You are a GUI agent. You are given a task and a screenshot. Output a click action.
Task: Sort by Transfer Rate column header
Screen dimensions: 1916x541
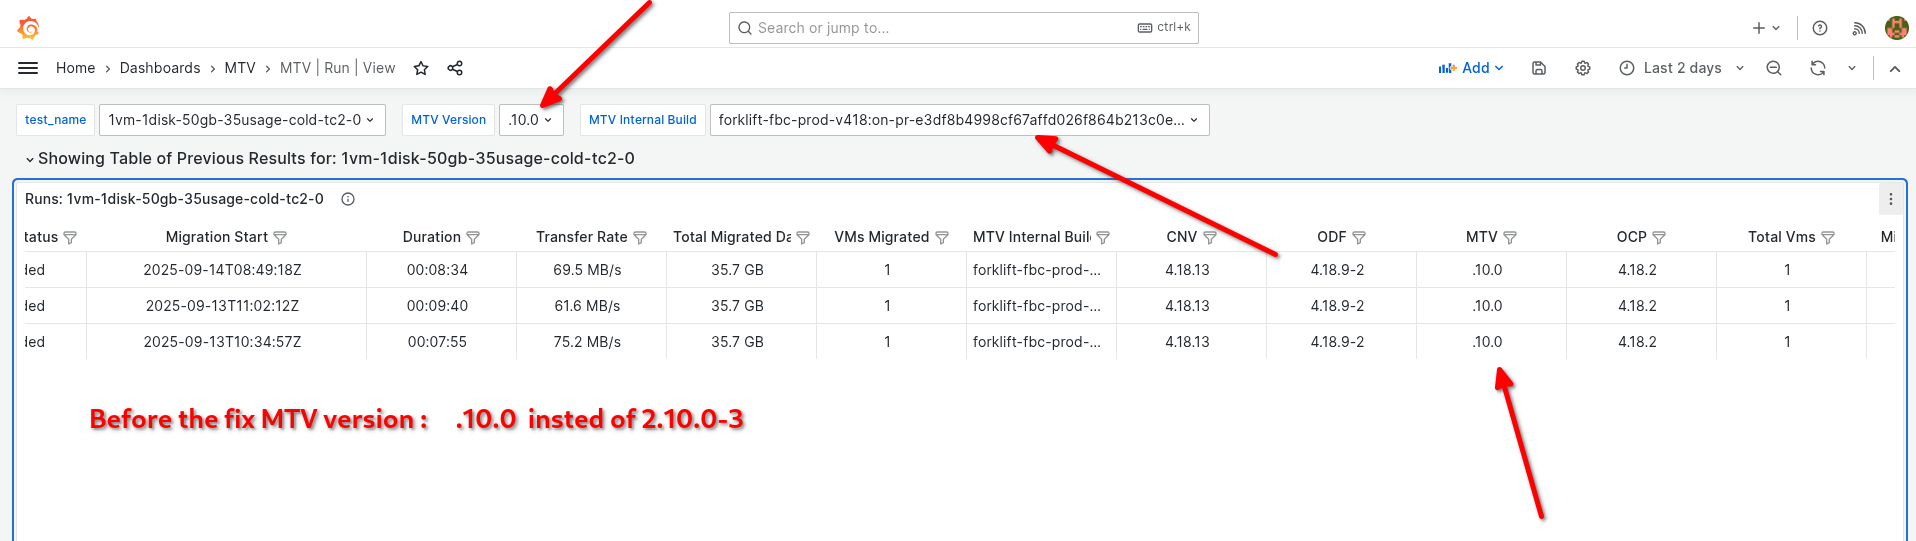click(581, 237)
